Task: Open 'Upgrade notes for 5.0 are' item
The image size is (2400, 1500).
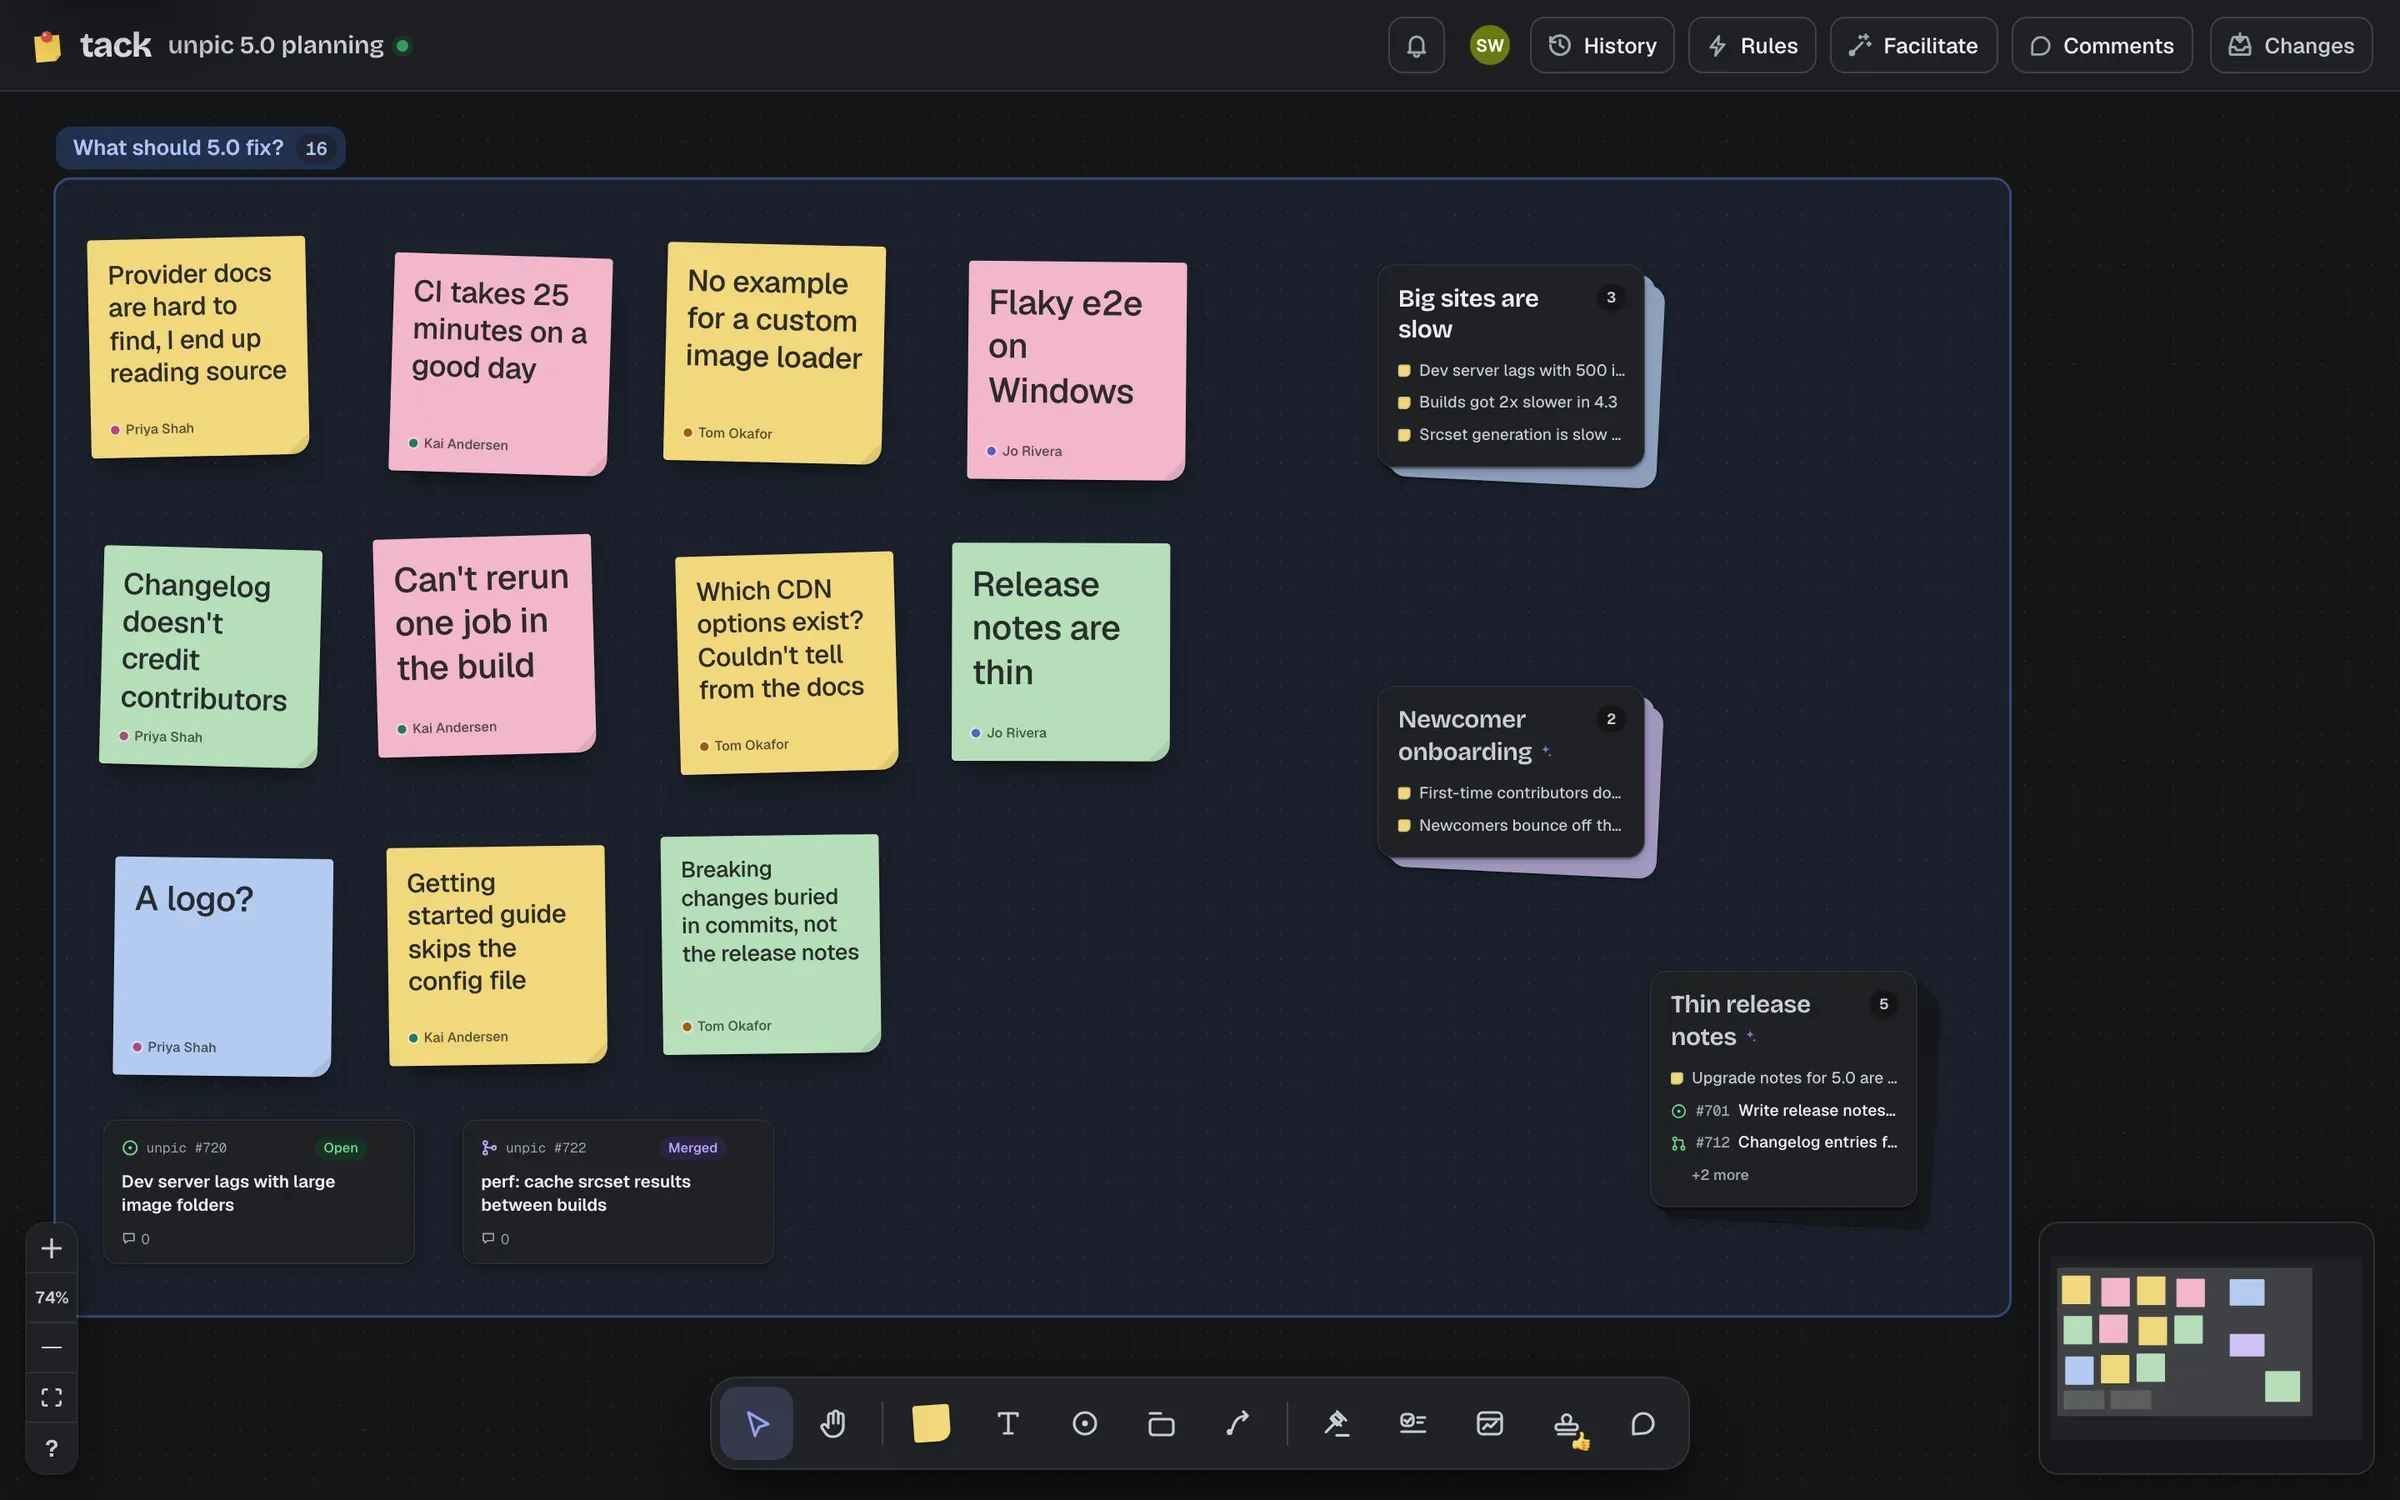Action: pyautogui.click(x=1783, y=1078)
